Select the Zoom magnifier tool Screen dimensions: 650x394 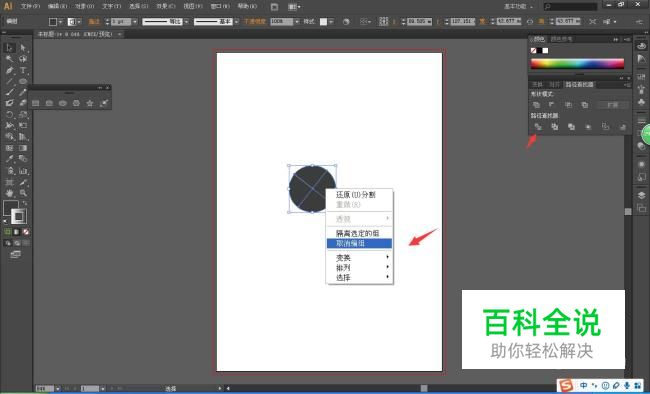click(23, 193)
